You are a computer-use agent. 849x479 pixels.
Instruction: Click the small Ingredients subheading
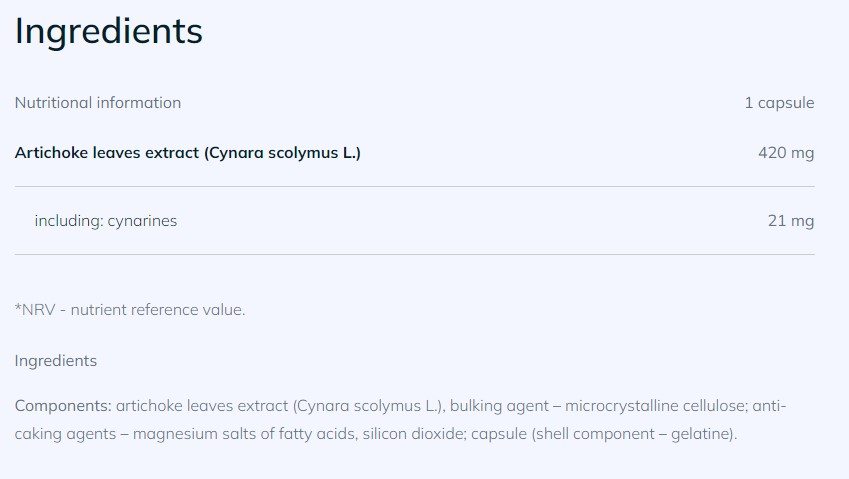point(56,361)
